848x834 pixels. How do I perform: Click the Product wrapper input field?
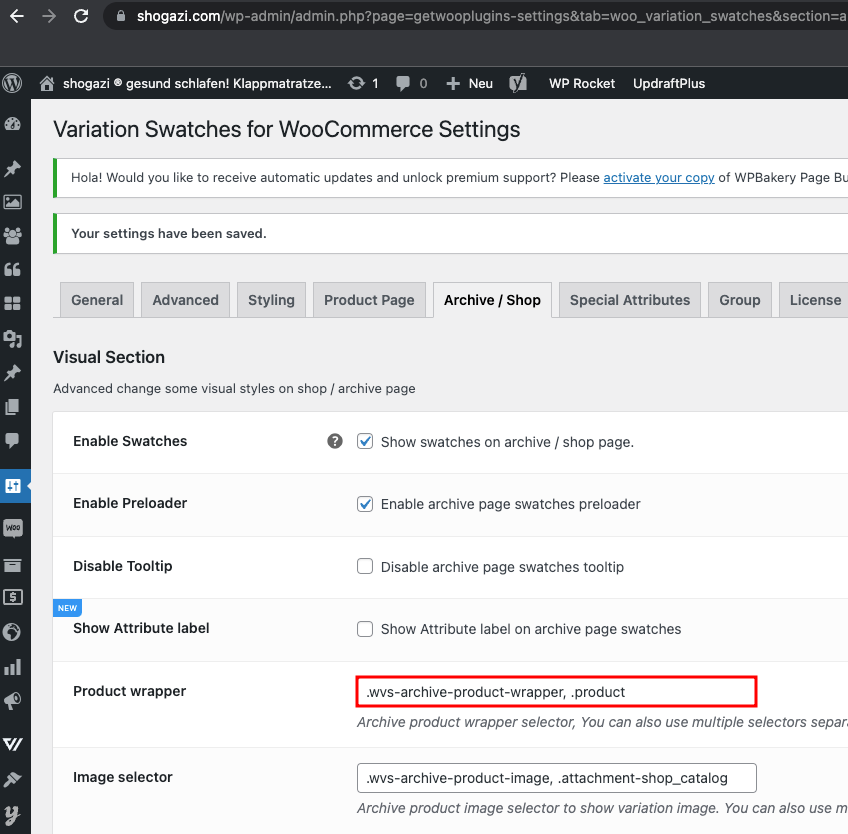556,692
